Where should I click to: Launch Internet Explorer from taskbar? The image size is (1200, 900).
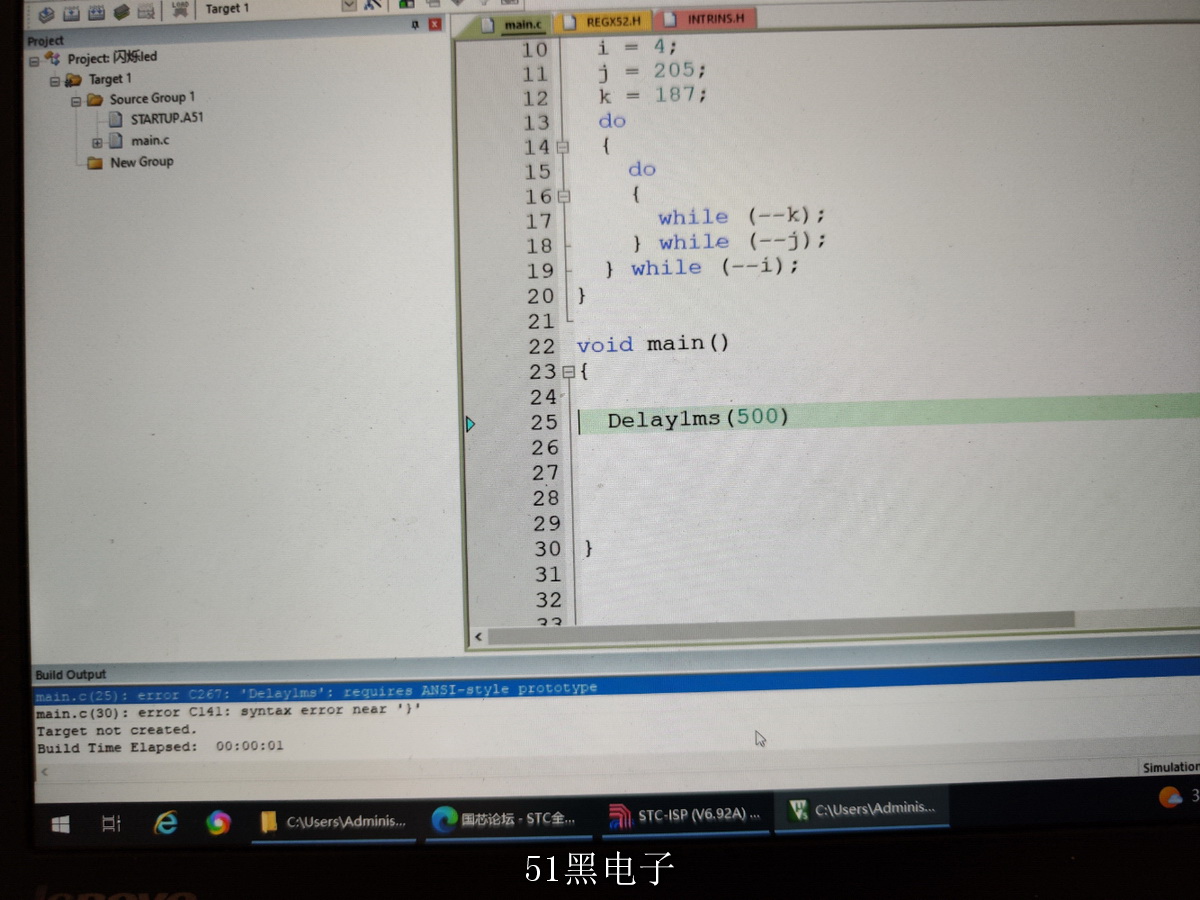pyautogui.click(x=165, y=823)
